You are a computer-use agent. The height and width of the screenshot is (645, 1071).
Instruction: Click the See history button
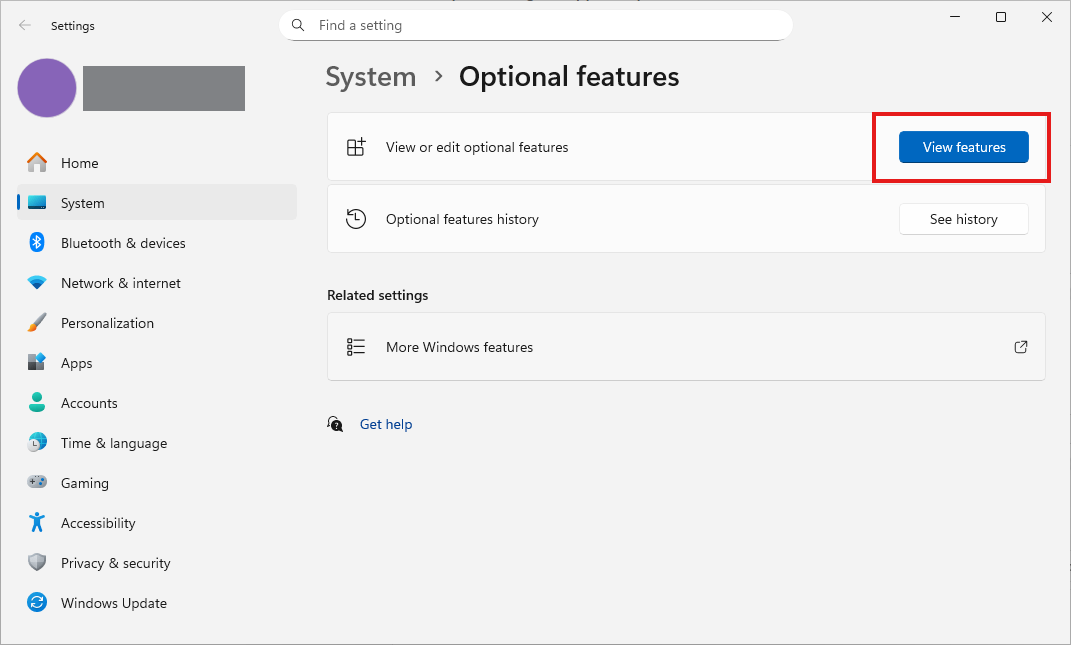[x=963, y=219]
